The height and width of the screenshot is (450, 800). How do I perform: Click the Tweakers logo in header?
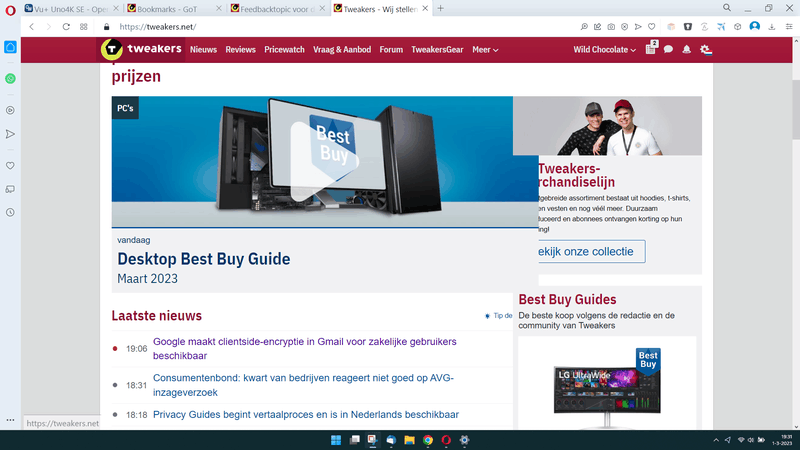(x=141, y=49)
